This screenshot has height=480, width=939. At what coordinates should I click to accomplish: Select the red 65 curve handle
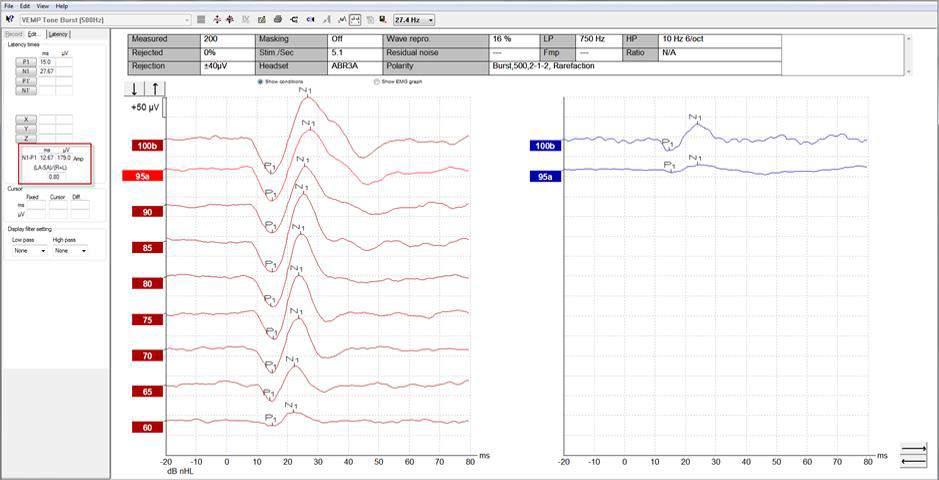click(x=148, y=391)
